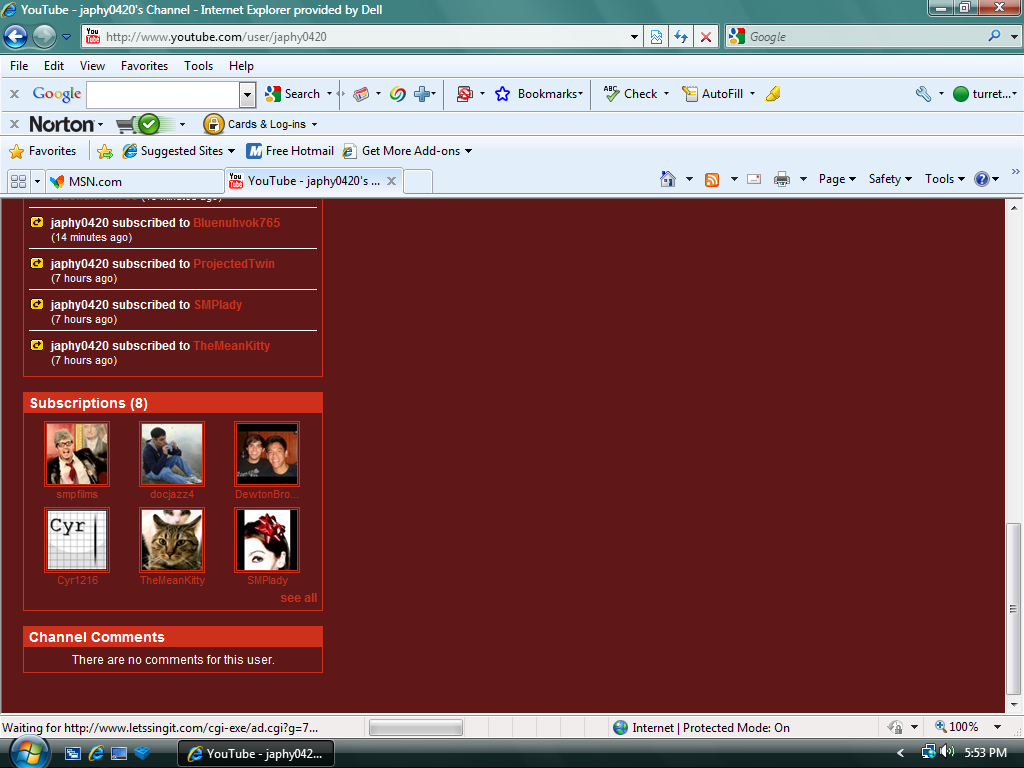Open the Help menu

click(x=241, y=66)
